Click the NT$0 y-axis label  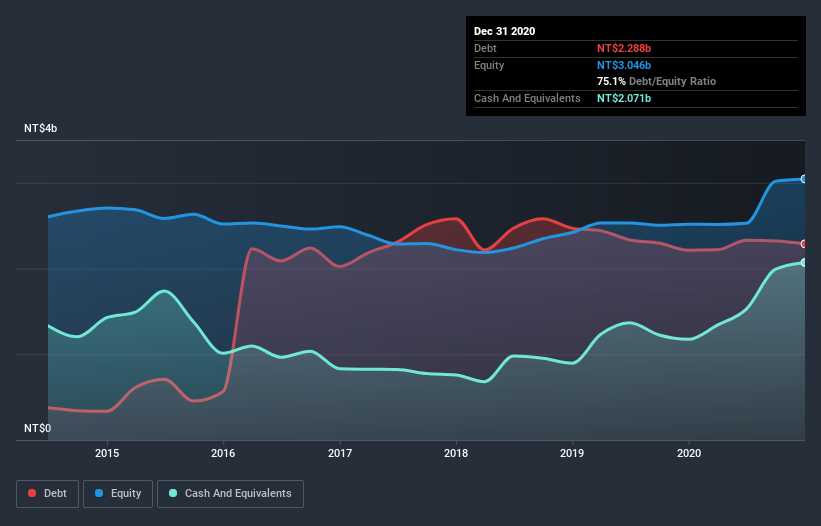(38, 428)
